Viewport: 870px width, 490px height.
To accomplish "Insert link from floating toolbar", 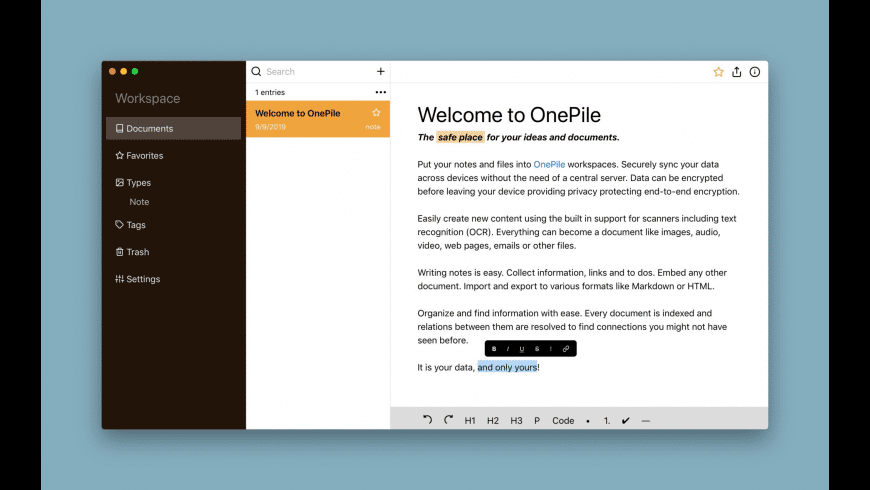I will pos(566,348).
